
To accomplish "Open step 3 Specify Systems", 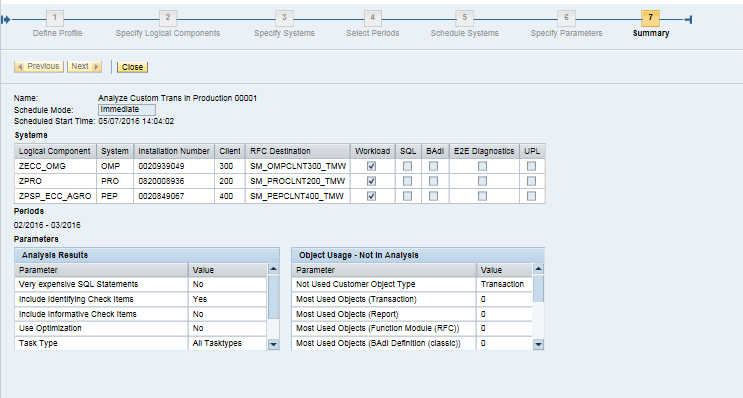I will point(284,18).
